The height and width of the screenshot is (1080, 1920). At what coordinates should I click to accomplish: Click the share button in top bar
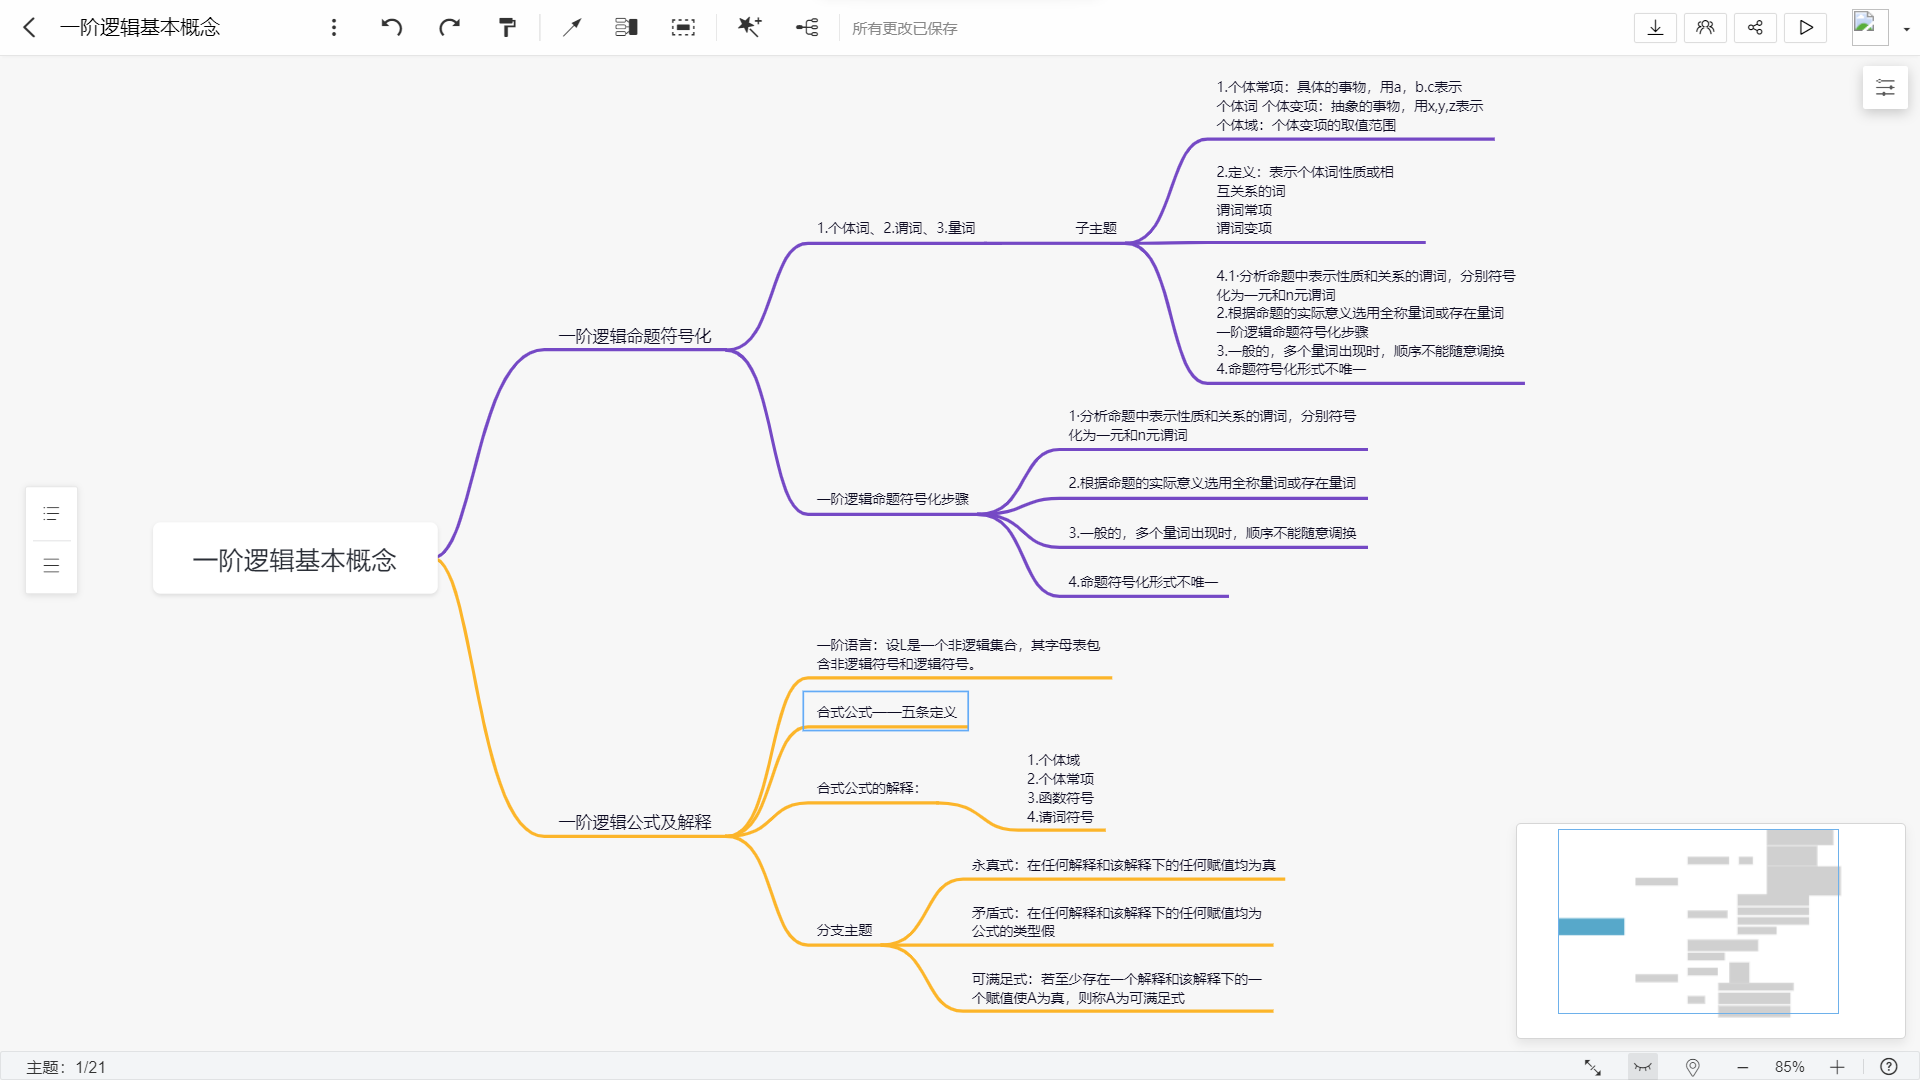coord(1755,27)
